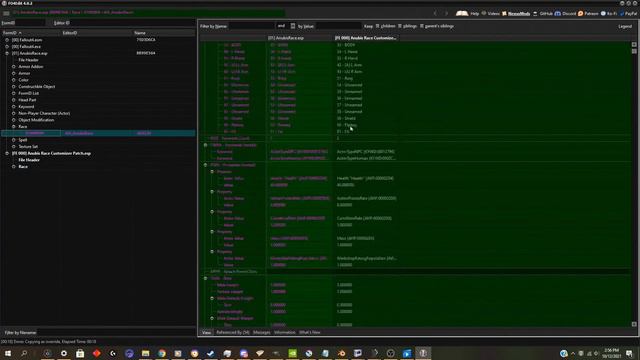640x360 pixels.
Task: Open Chrome from the taskbar
Action: tap(162, 353)
